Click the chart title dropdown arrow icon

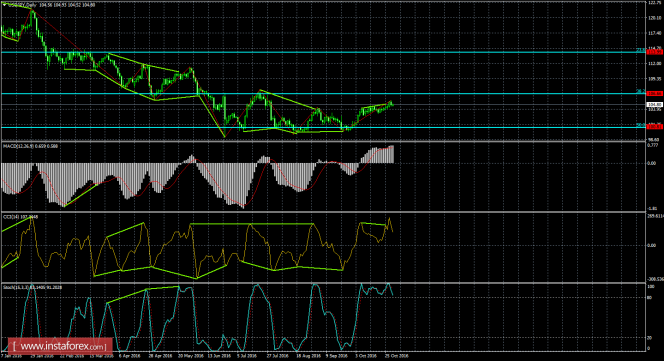click(4, 5)
